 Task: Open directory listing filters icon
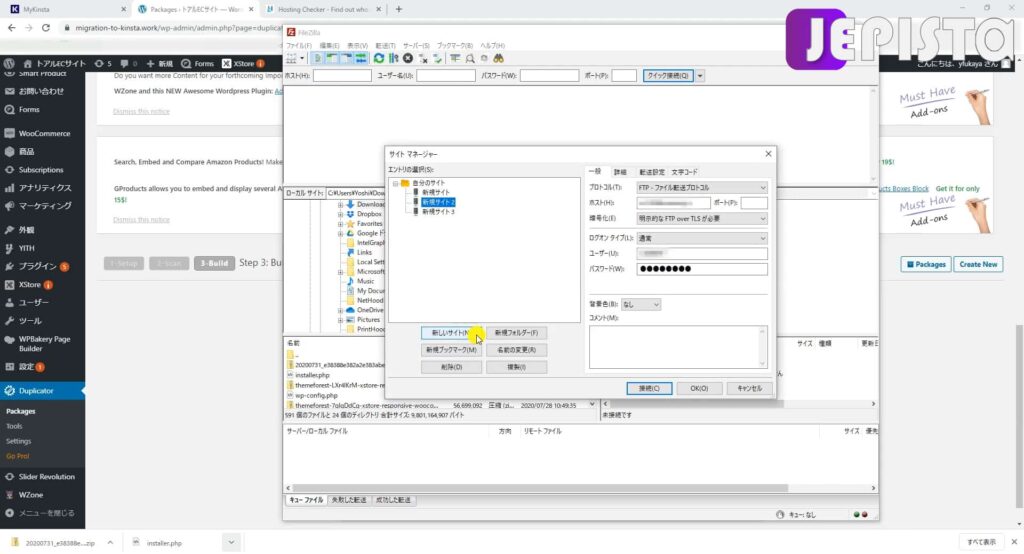pos(455,59)
